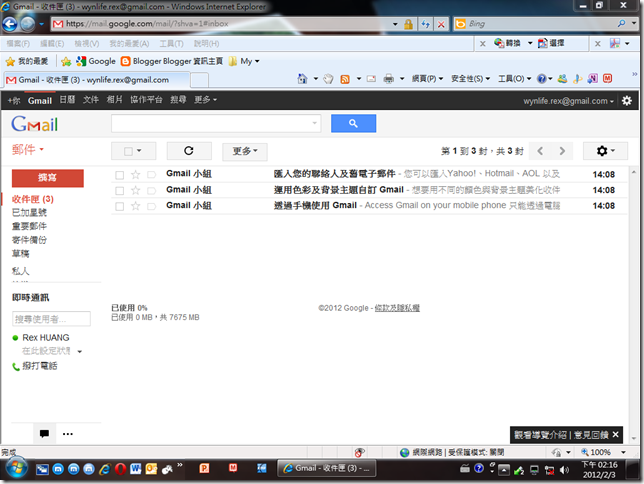Open 相片 in the Google bar
644x484 pixels.
115,100
